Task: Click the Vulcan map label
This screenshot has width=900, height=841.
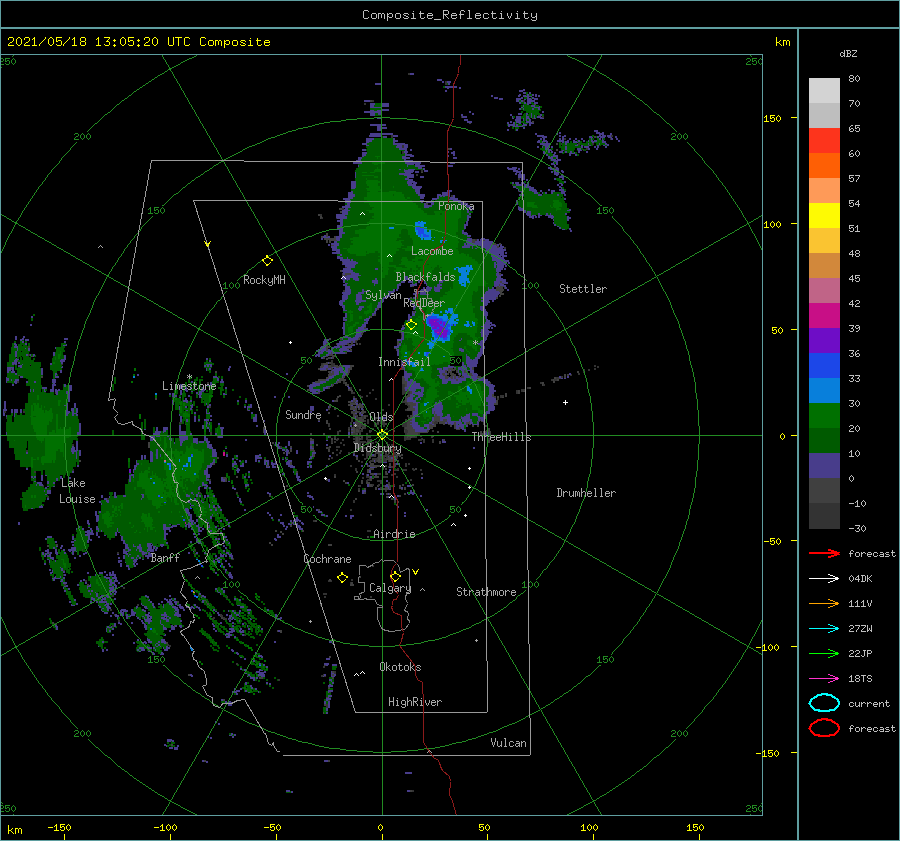Action: tap(508, 743)
